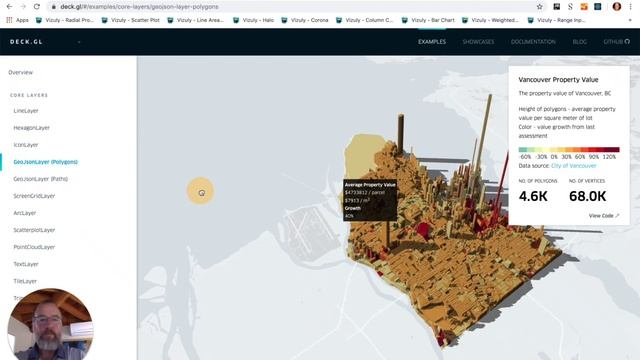
Task: Open Vizuly - Halo bookmark
Action: tap(253, 20)
